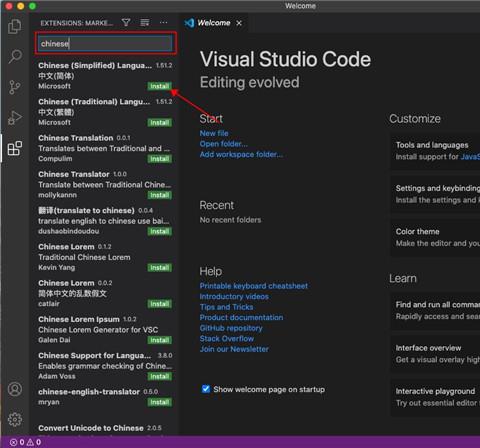This screenshot has height=448, width=480.
Task: Open Introductory videos link
Action: pos(234,297)
